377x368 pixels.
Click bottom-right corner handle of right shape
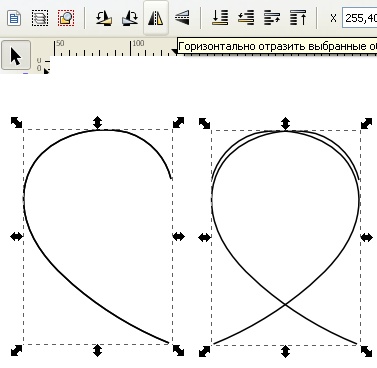366,351
